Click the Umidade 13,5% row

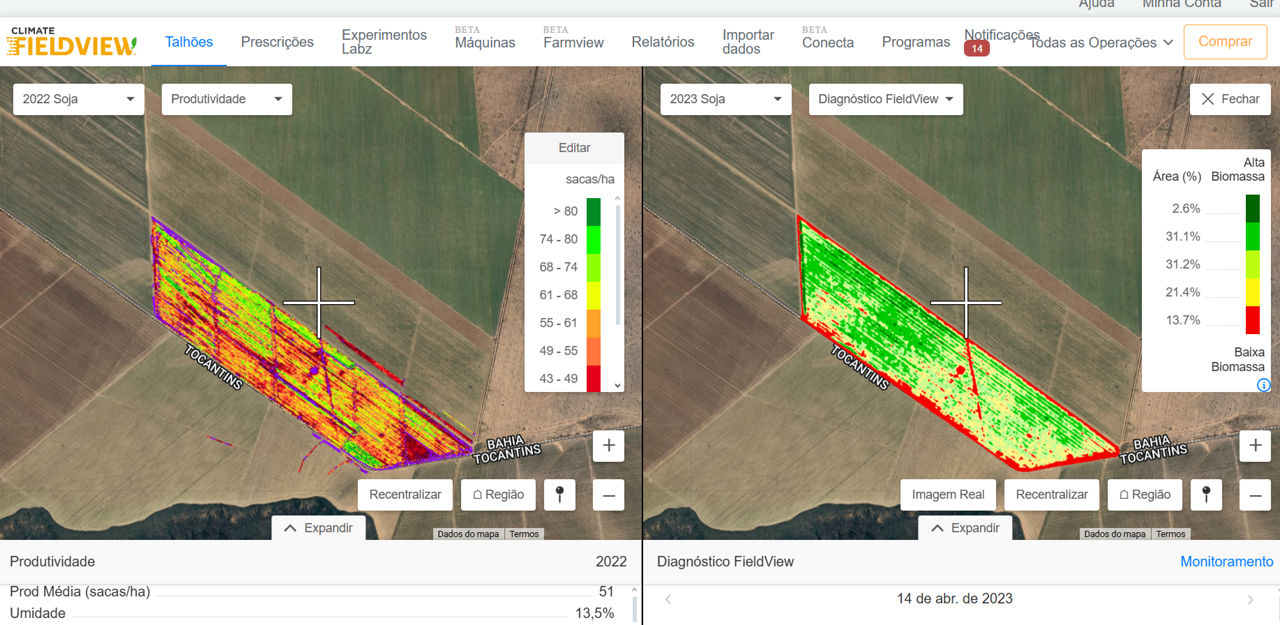tap(312, 613)
